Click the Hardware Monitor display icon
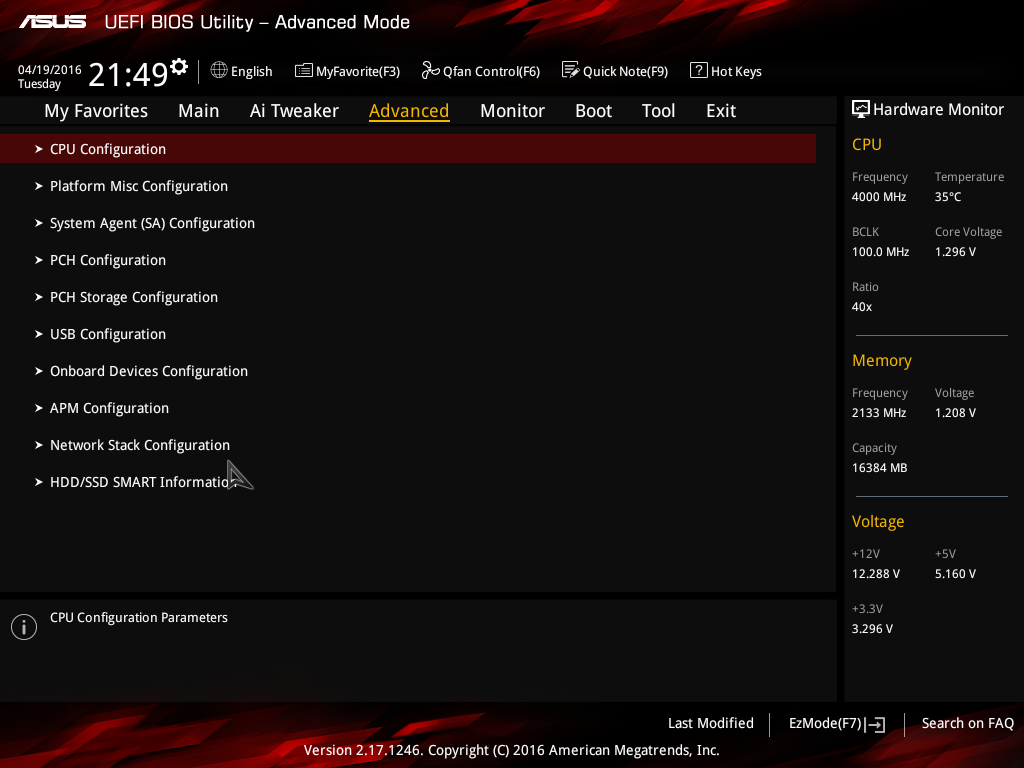The image size is (1024, 768). (x=861, y=109)
